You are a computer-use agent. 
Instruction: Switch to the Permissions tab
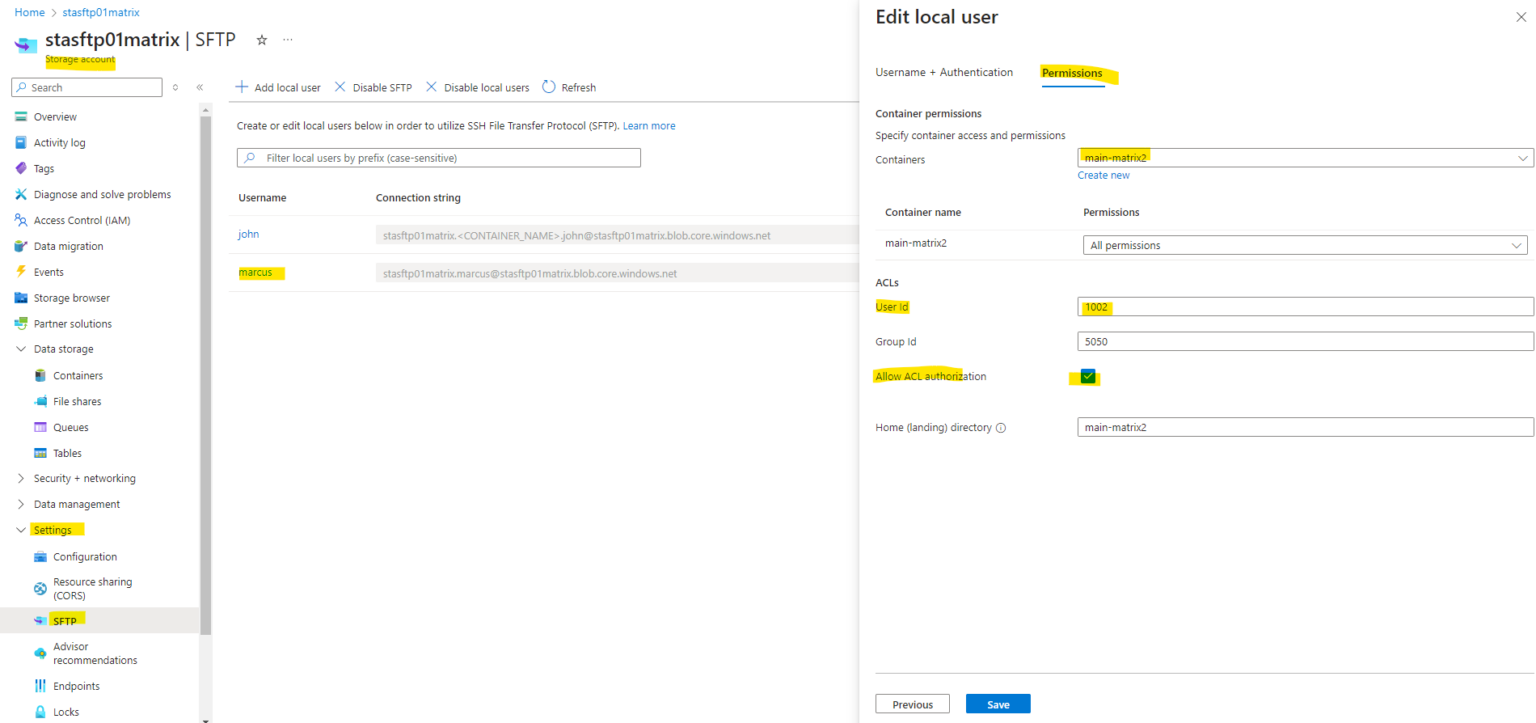(x=1071, y=72)
